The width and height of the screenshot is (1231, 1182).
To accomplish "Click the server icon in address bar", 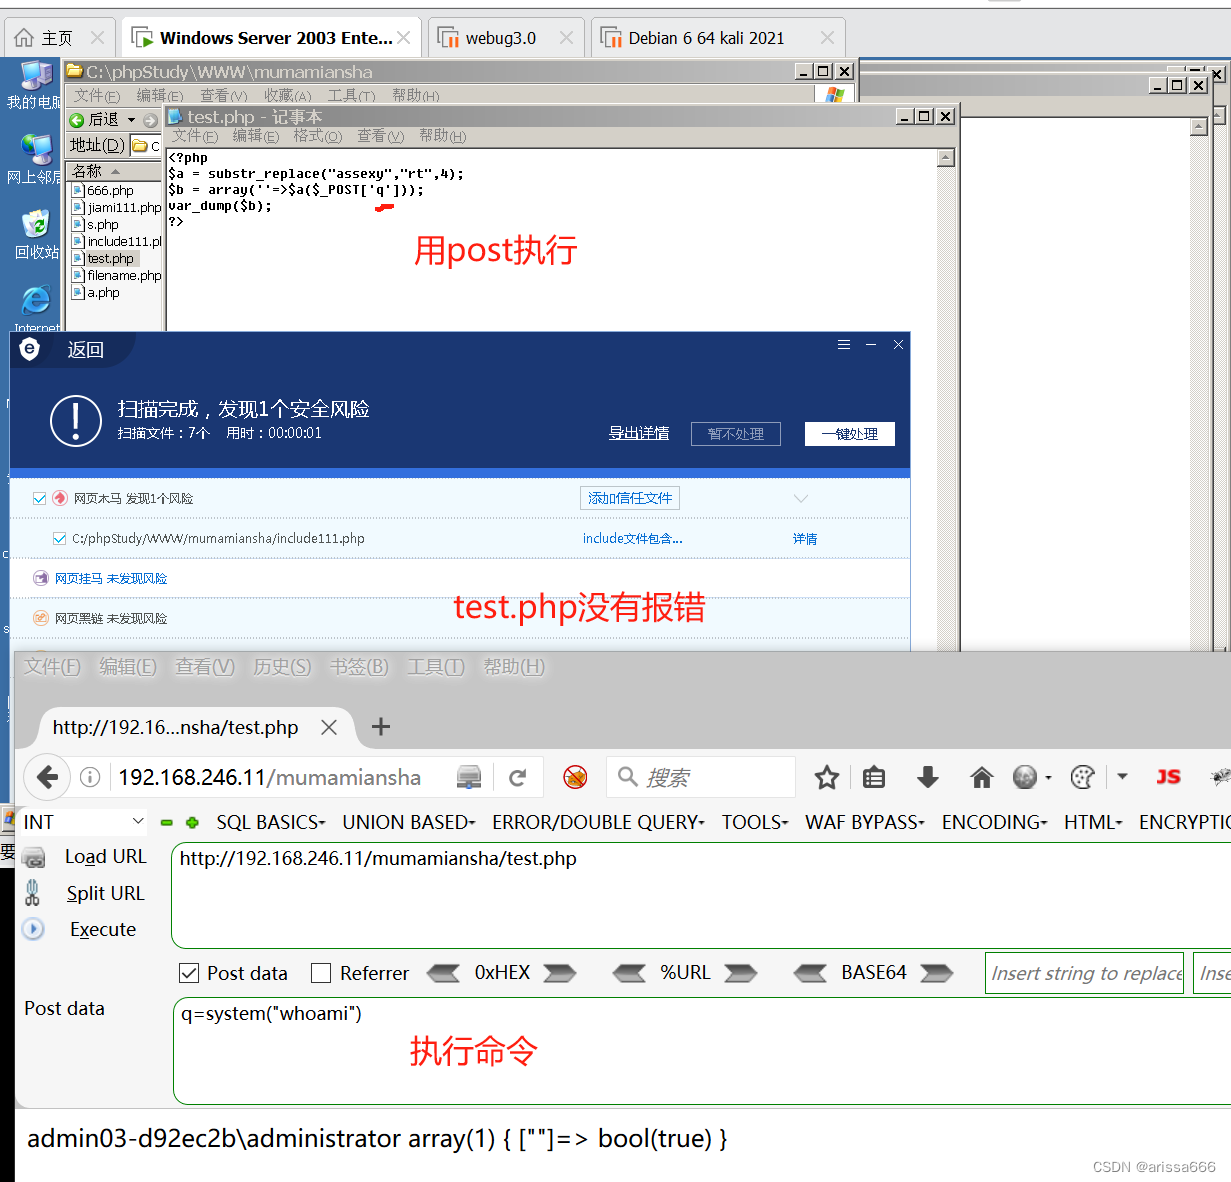I will tap(469, 777).
